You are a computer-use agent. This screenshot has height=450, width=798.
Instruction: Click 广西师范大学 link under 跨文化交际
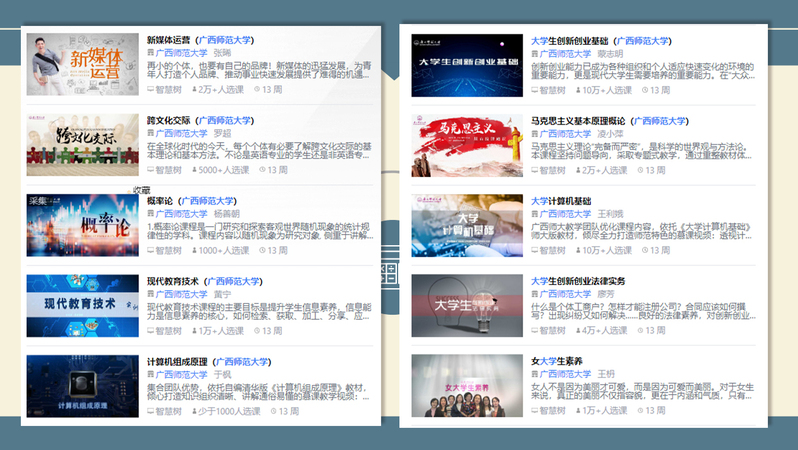[181, 133]
